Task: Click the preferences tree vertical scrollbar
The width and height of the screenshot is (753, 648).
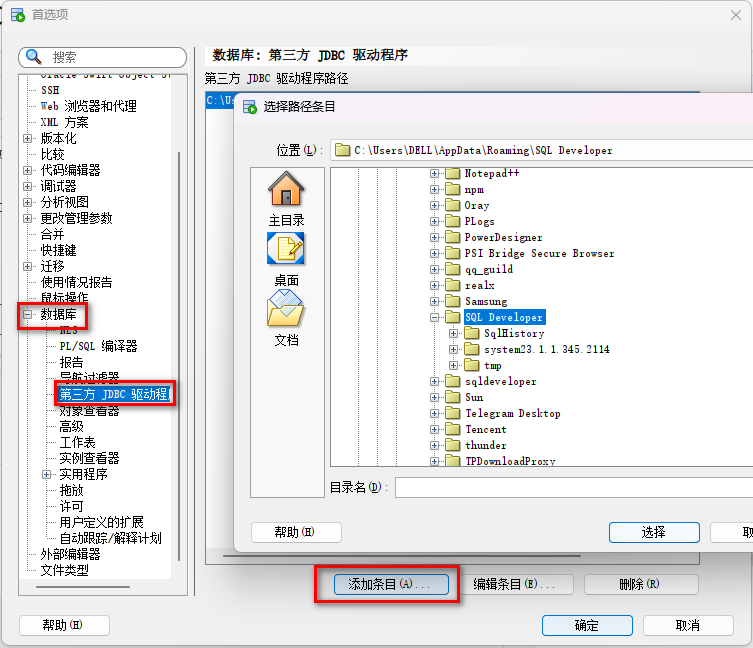Action: [179, 355]
